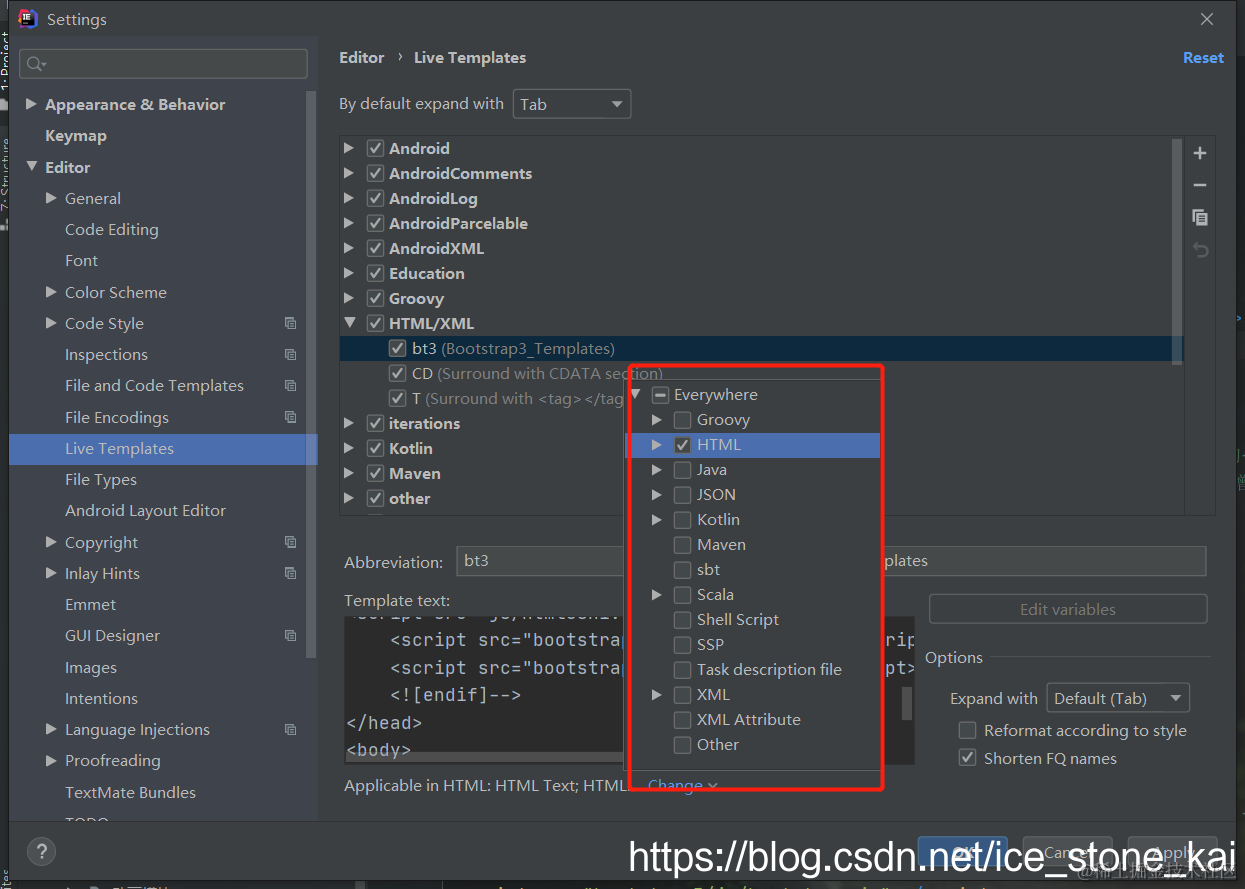Click in the settings search field
This screenshot has height=889, width=1245.
click(163, 64)
